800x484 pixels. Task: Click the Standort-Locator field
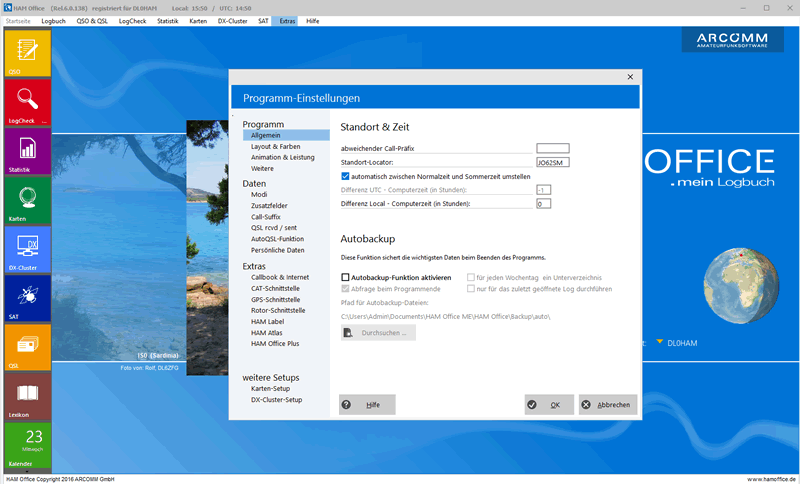[x=553, y=162]
